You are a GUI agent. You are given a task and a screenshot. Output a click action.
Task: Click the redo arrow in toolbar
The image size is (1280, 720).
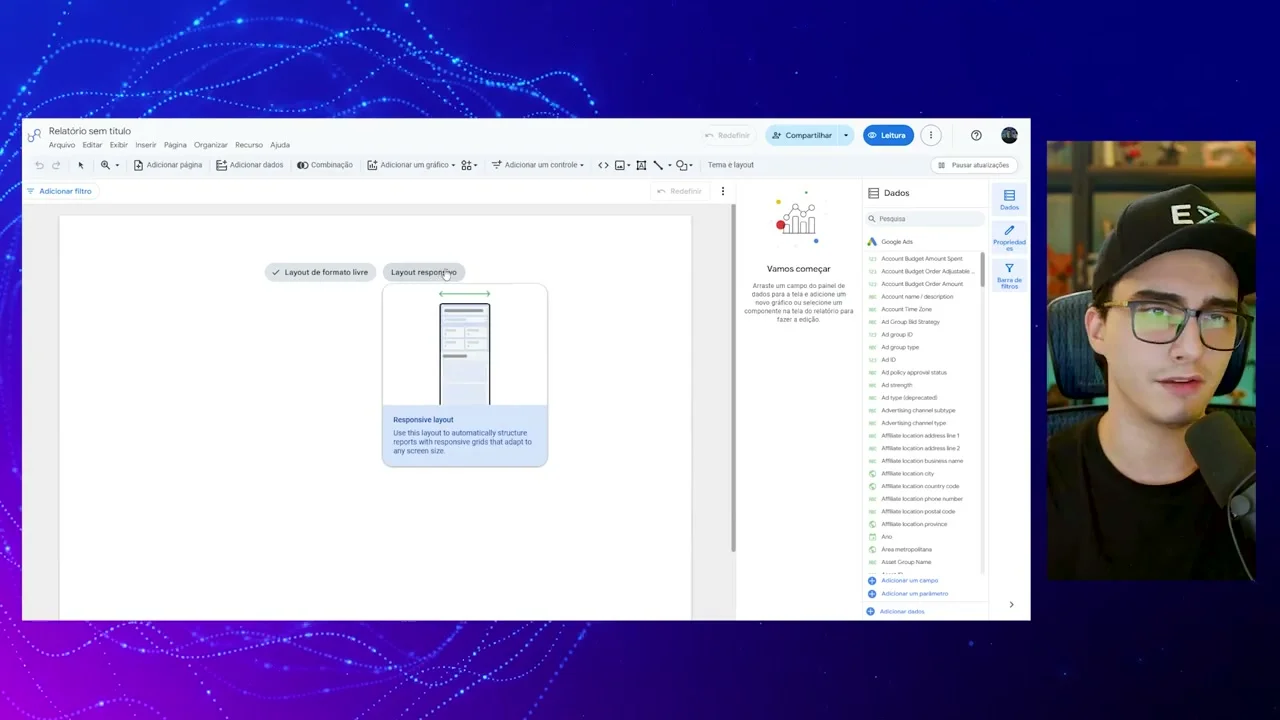[x=56, y=165]
